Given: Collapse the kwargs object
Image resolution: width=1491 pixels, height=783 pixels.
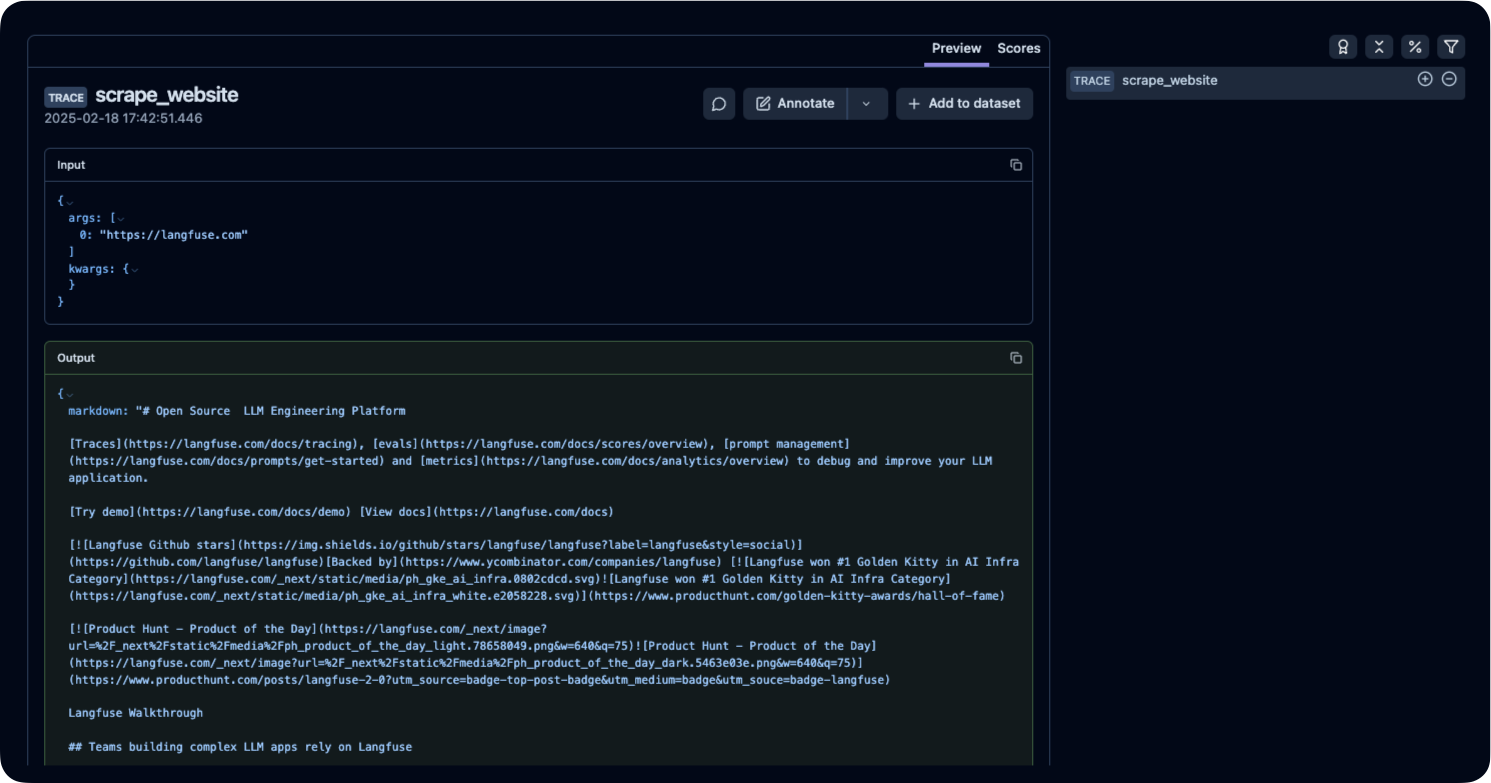Looking at the screenshot, I should click(x=136, y=268).
